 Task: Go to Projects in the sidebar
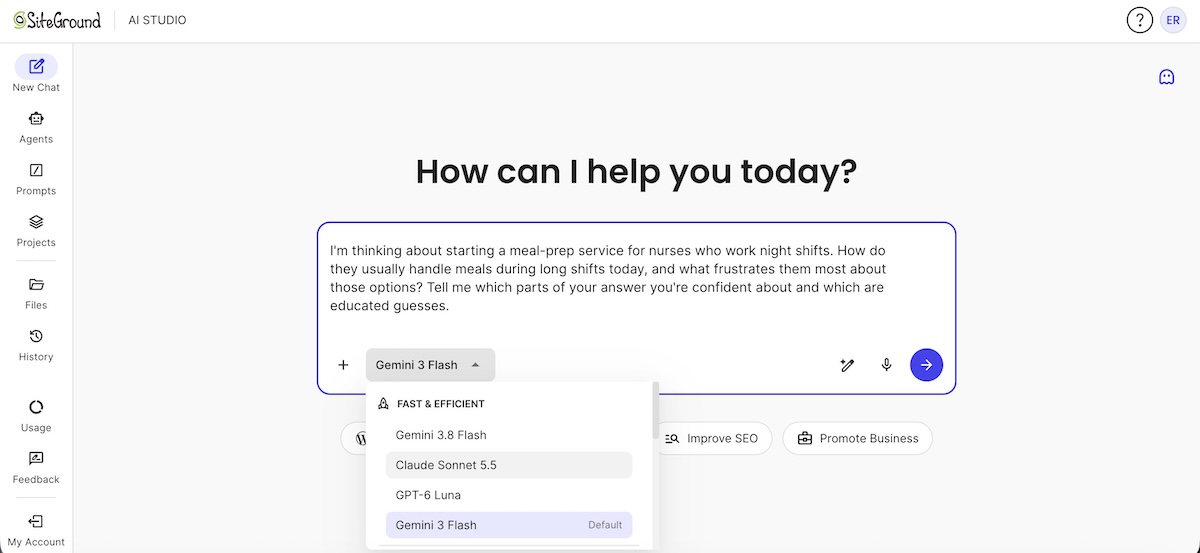pyautogui.click(x=36, y=231)
